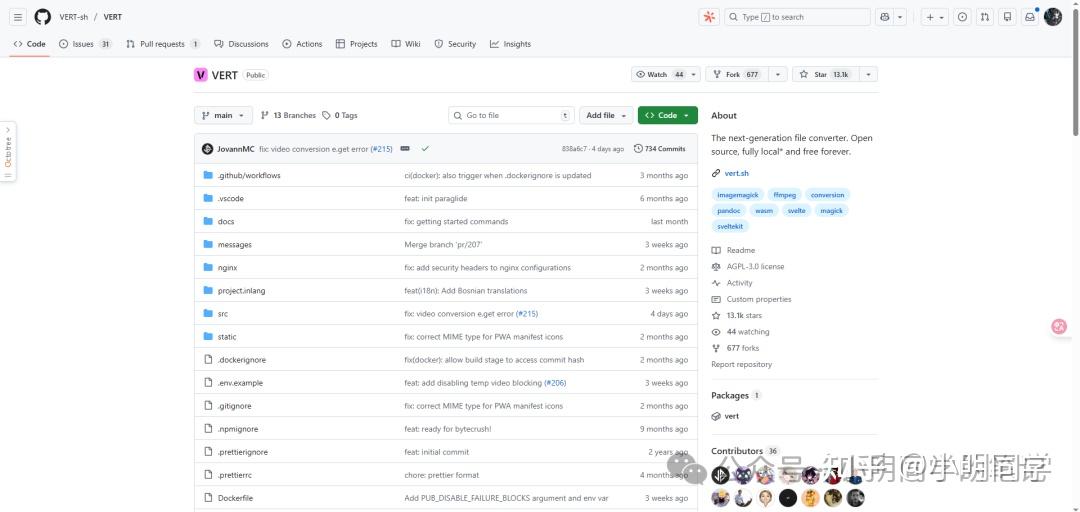This screenshot has height=512, width=1080.
Task: Switch to the Insights tab
Action: coord(510,44)
